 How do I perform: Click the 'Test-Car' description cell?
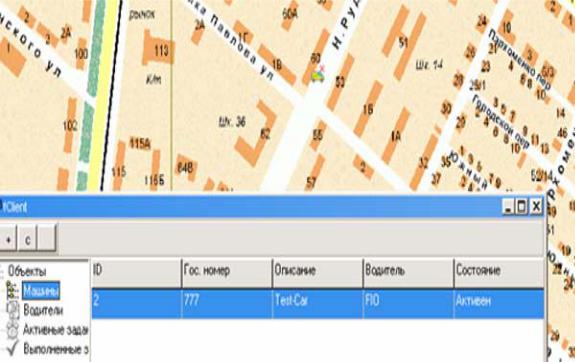[x=318, y=303]
